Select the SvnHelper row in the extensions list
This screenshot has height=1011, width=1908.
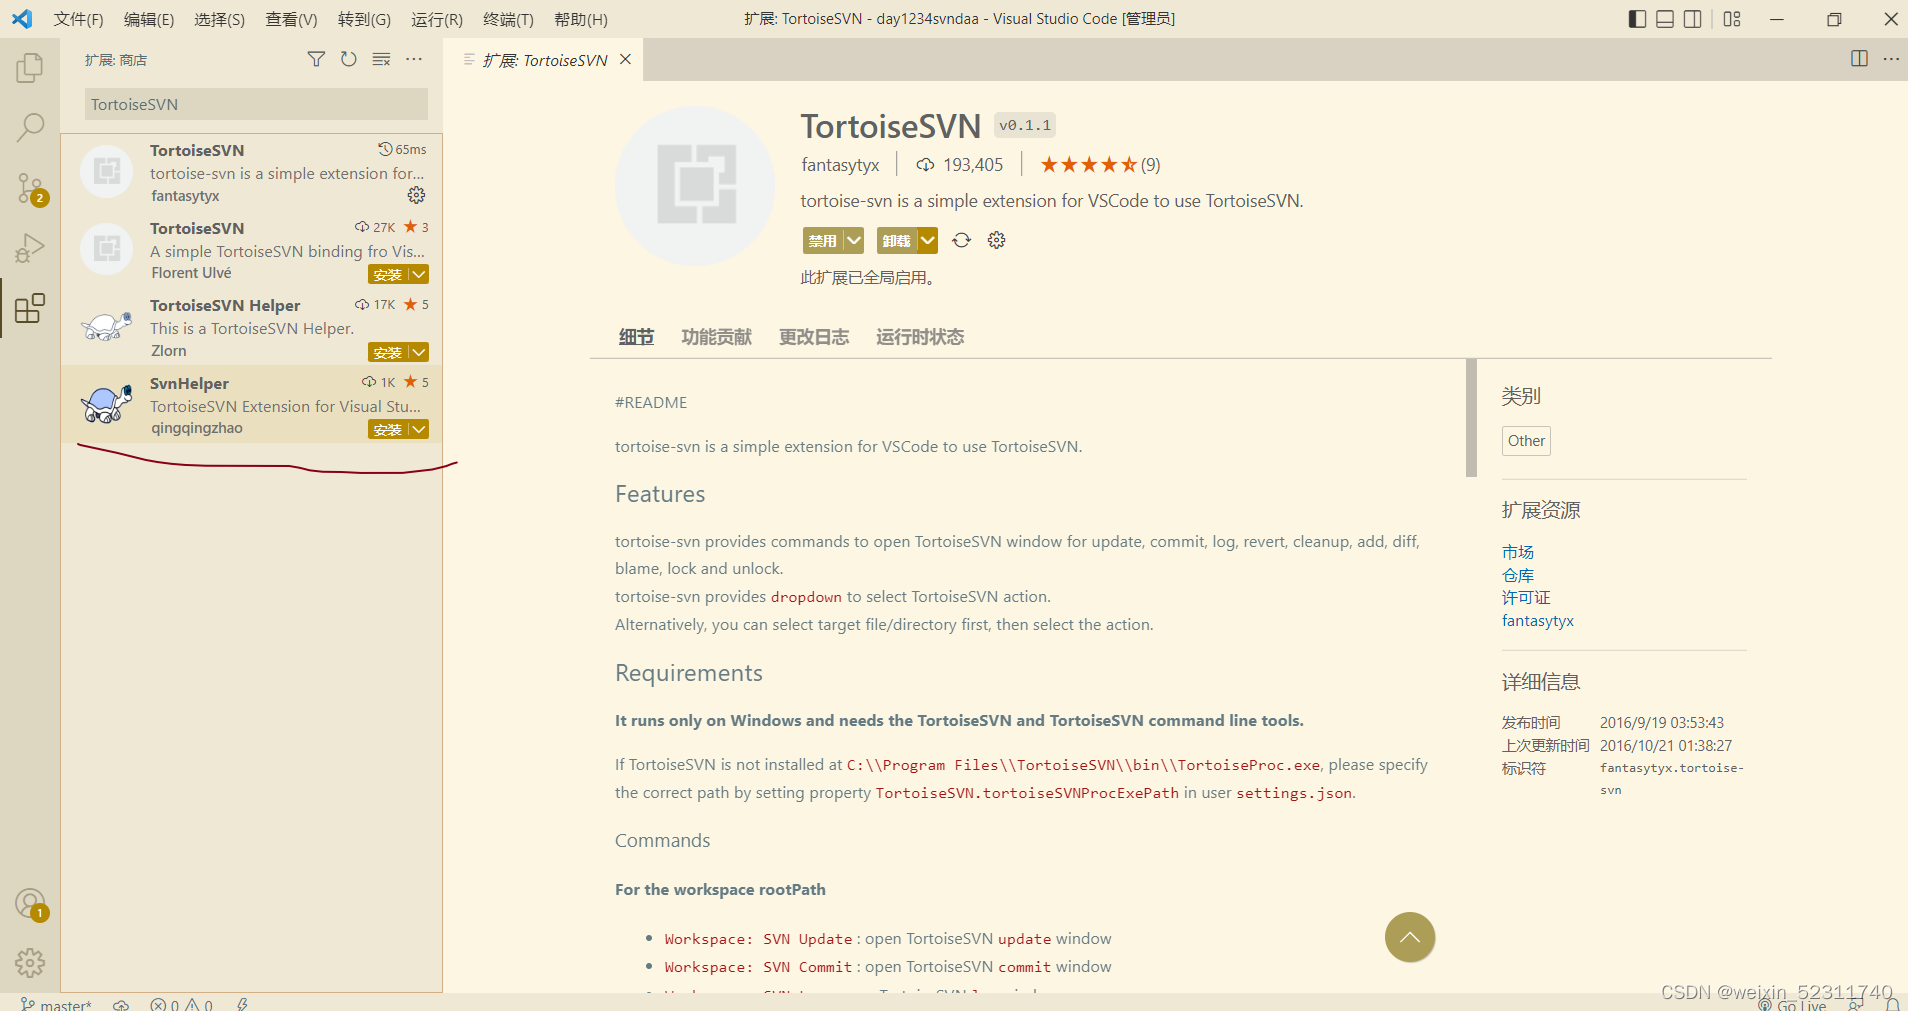click(x=252, y=405)
